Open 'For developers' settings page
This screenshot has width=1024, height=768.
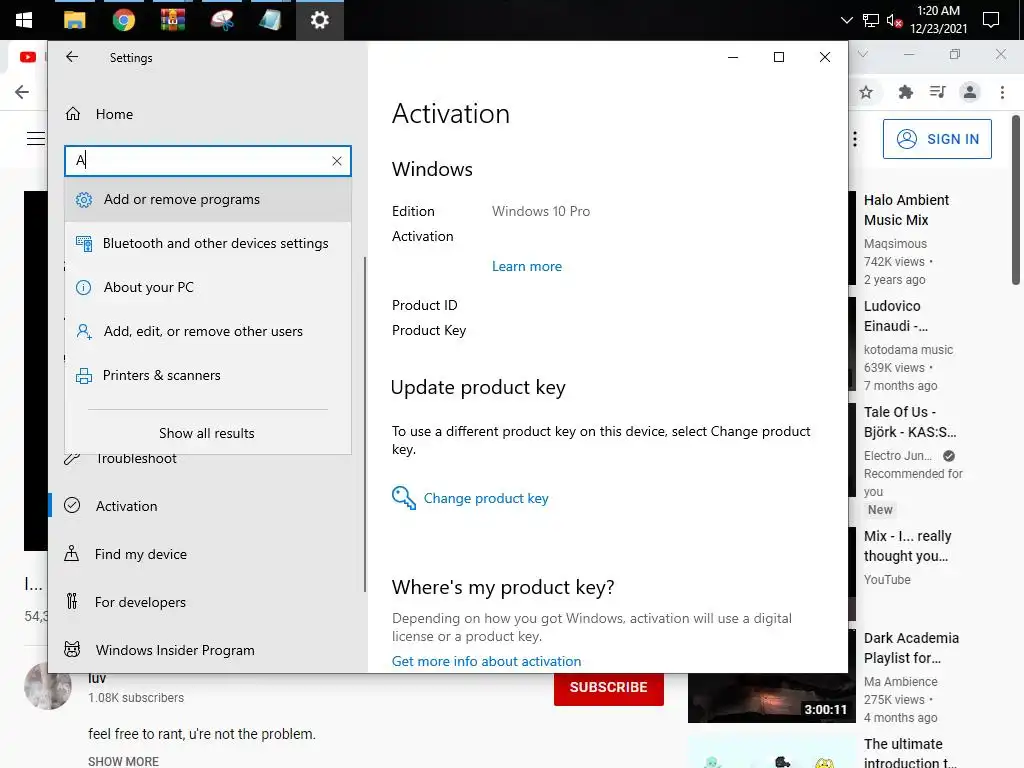pyautogui.click(x=208, y=602)
